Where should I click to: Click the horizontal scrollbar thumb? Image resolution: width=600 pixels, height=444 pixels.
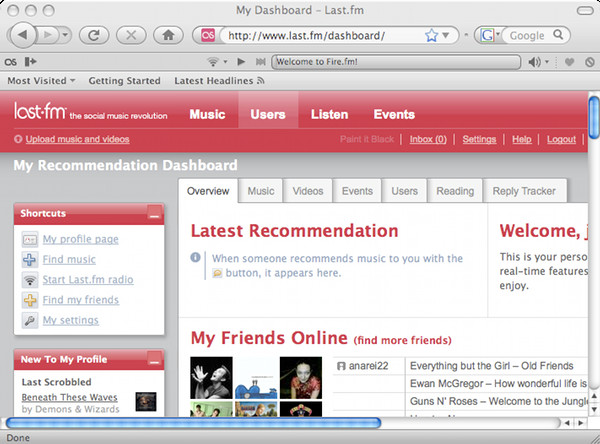(194, 423)
